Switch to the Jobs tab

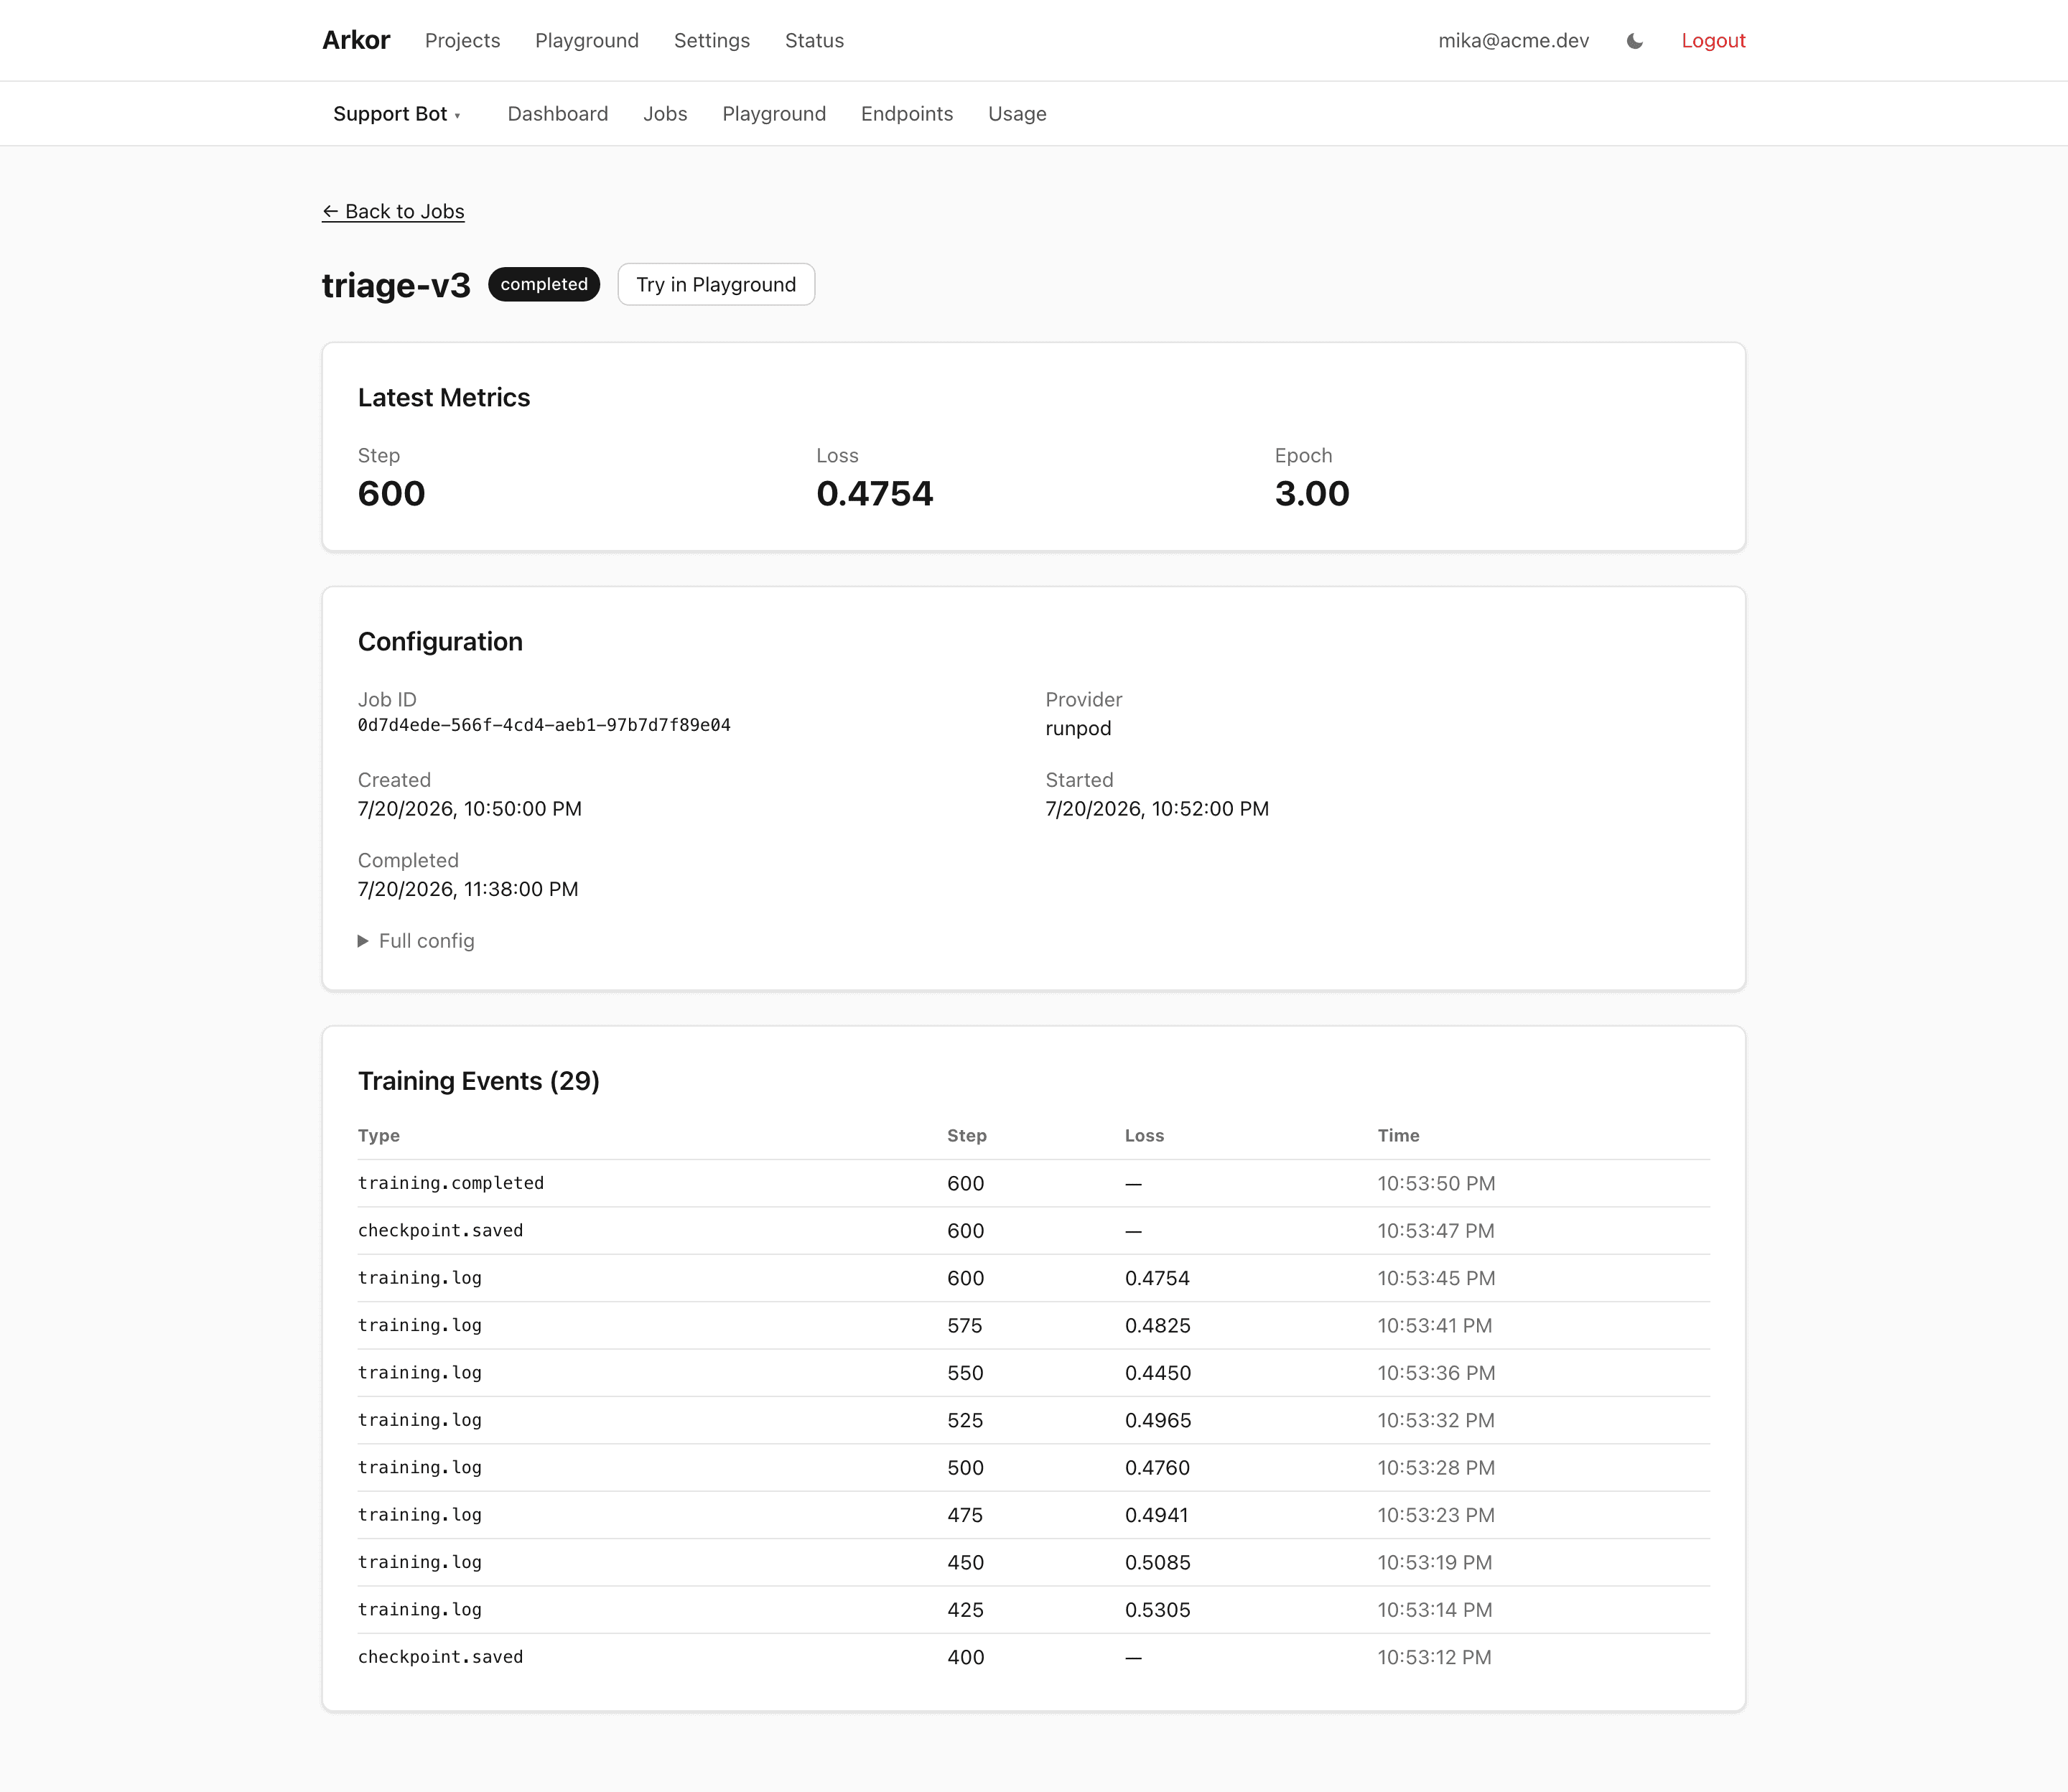(x=665, y=114)
